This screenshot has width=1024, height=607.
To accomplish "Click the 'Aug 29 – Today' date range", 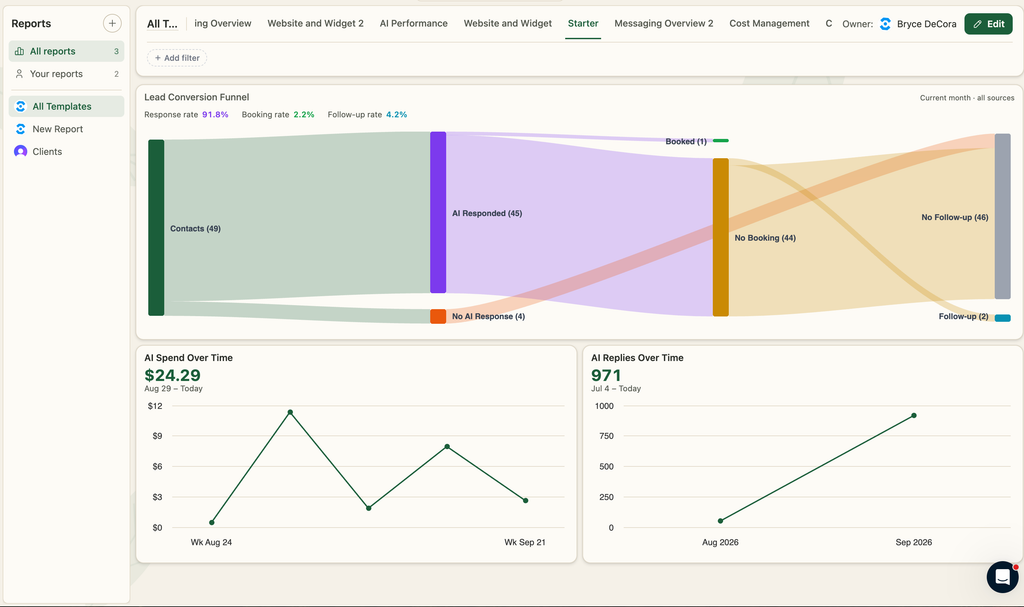I will [x=173, y=388].
